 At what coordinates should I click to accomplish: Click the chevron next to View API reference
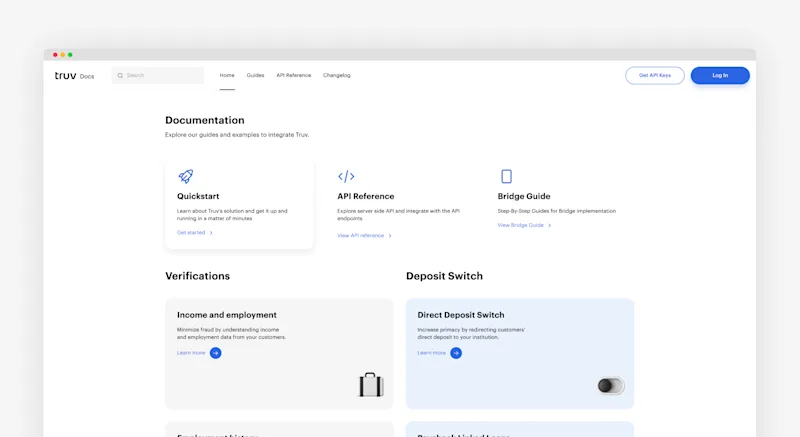coord(390,236)
